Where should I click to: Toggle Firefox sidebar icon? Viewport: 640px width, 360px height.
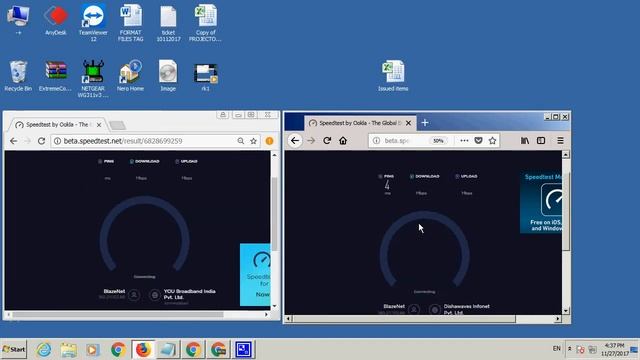[x=541, y=140]
